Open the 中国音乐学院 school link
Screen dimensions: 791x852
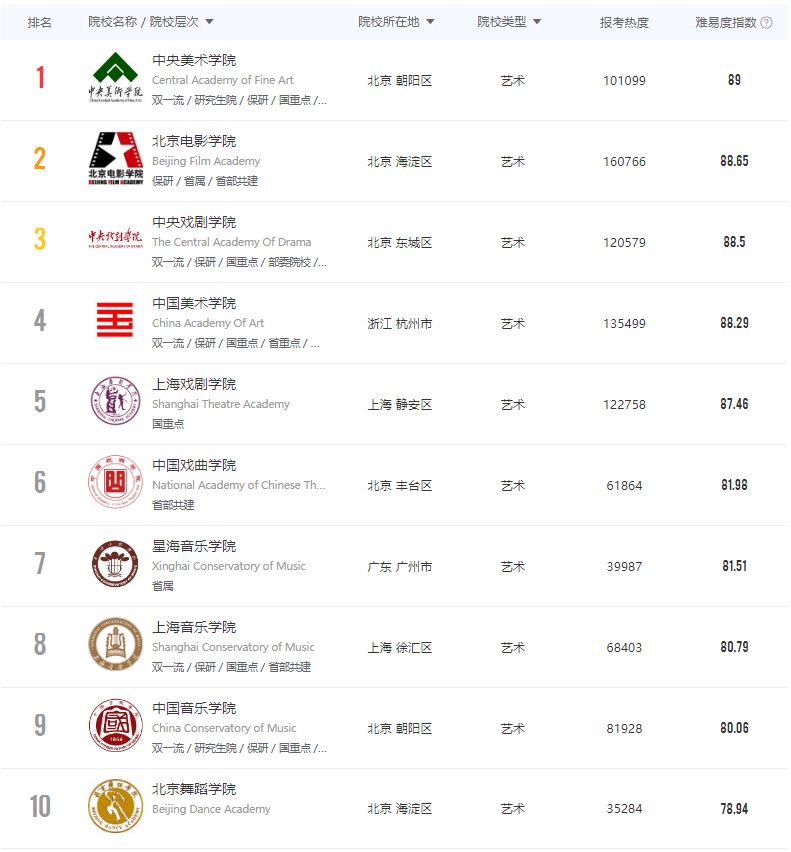(x=194, y=708)
